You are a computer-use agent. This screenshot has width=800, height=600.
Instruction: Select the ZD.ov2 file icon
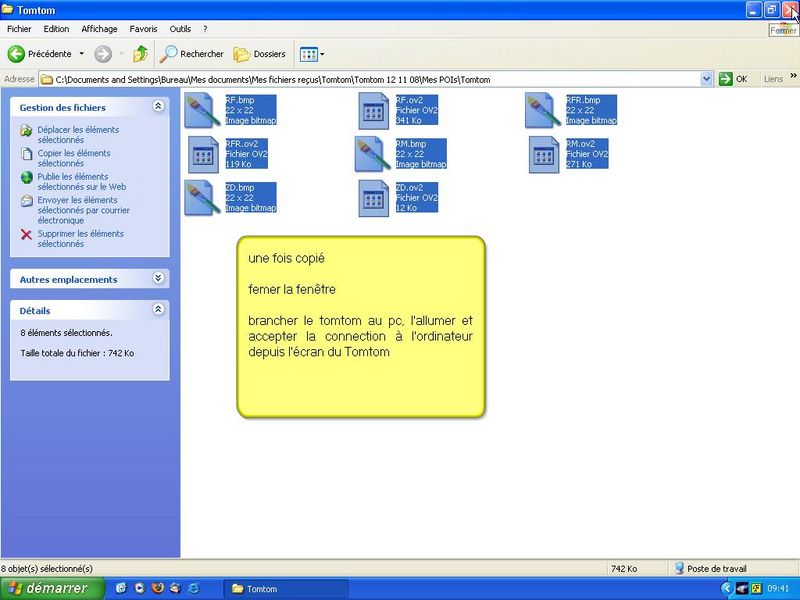pyautogui.click(x=373, y=198)
